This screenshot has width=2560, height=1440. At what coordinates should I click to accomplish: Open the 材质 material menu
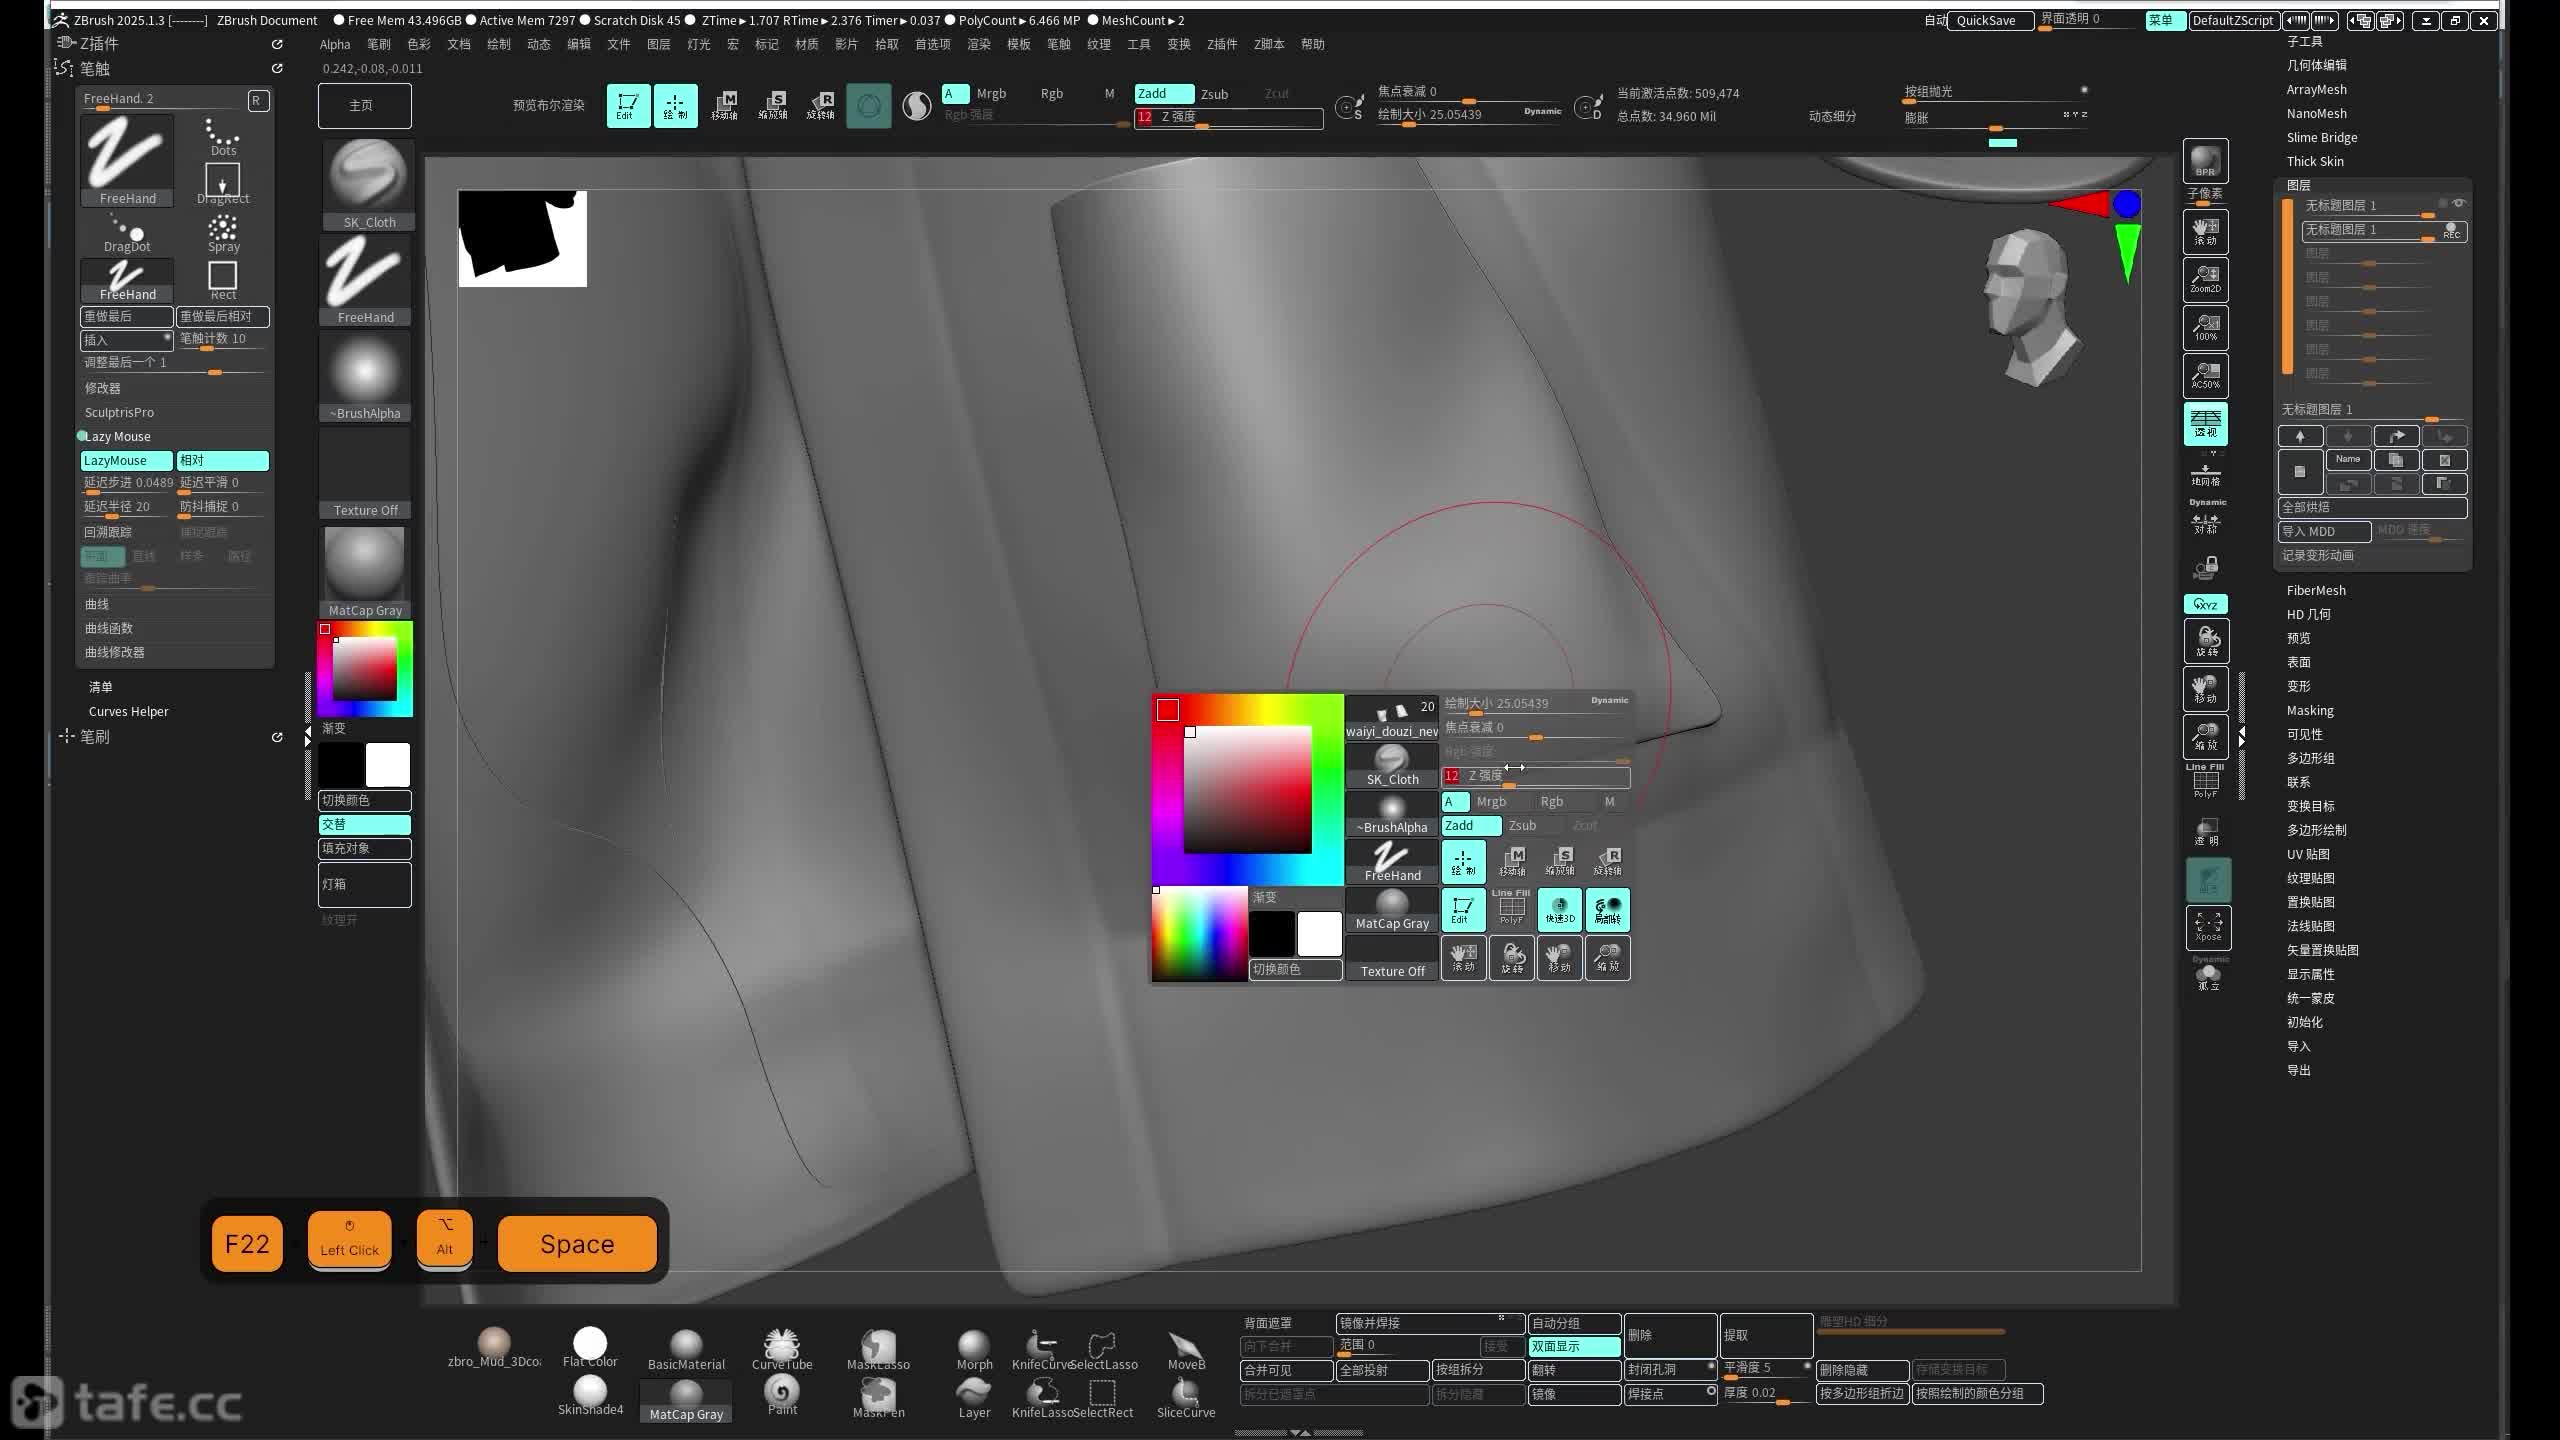point(807,44)
